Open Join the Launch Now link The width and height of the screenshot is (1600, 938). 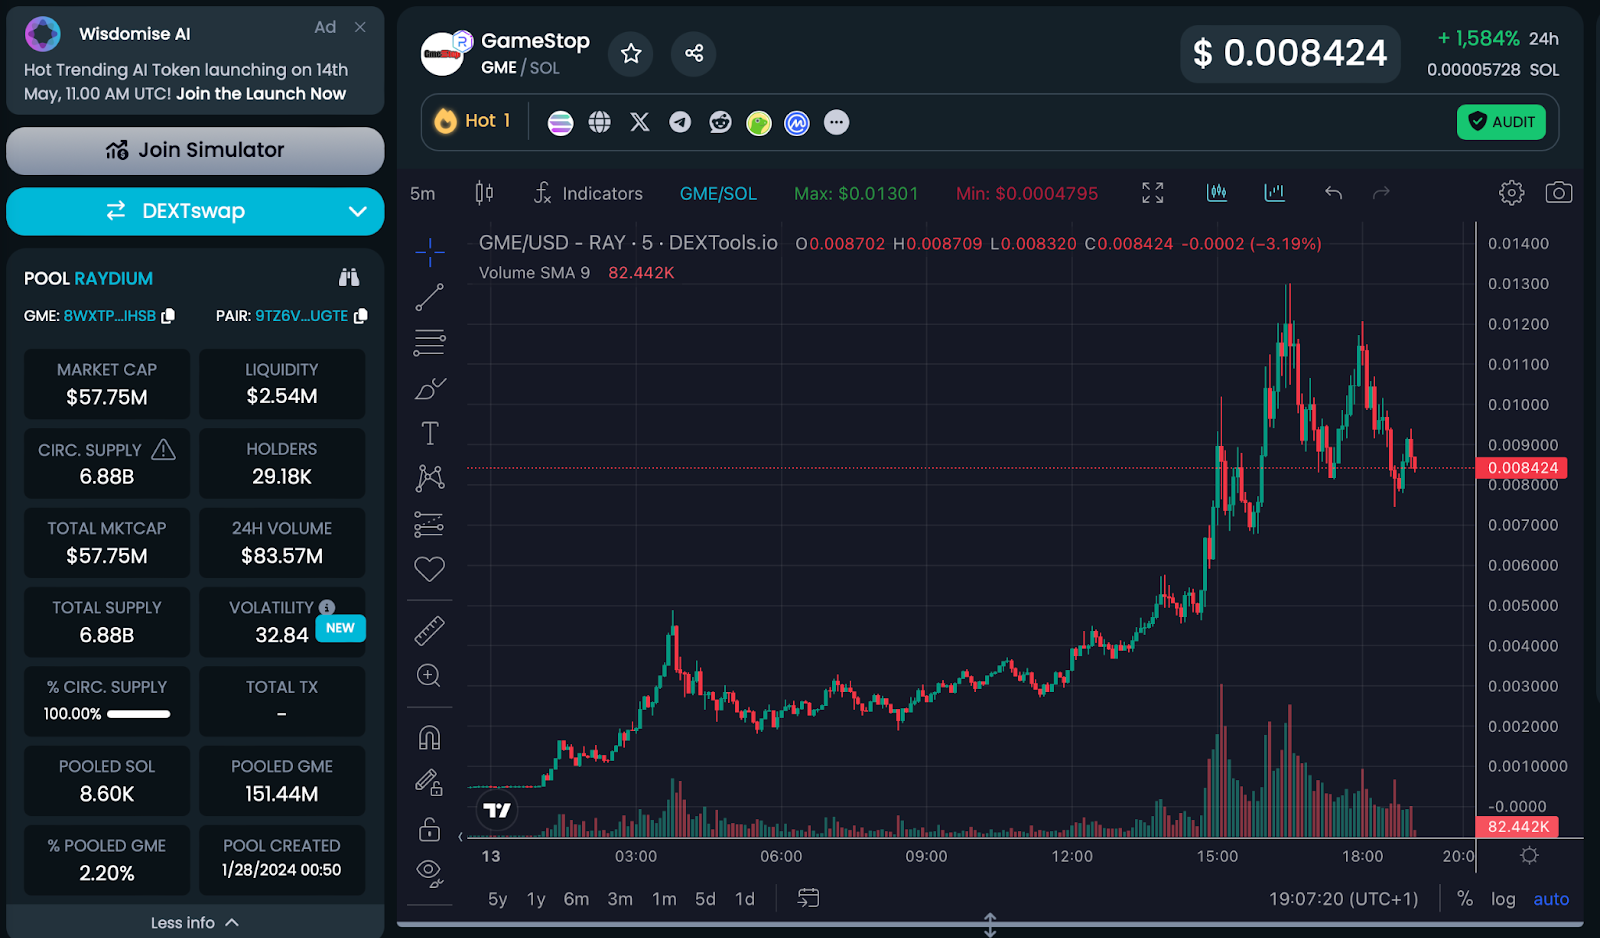tap(261, 94)
